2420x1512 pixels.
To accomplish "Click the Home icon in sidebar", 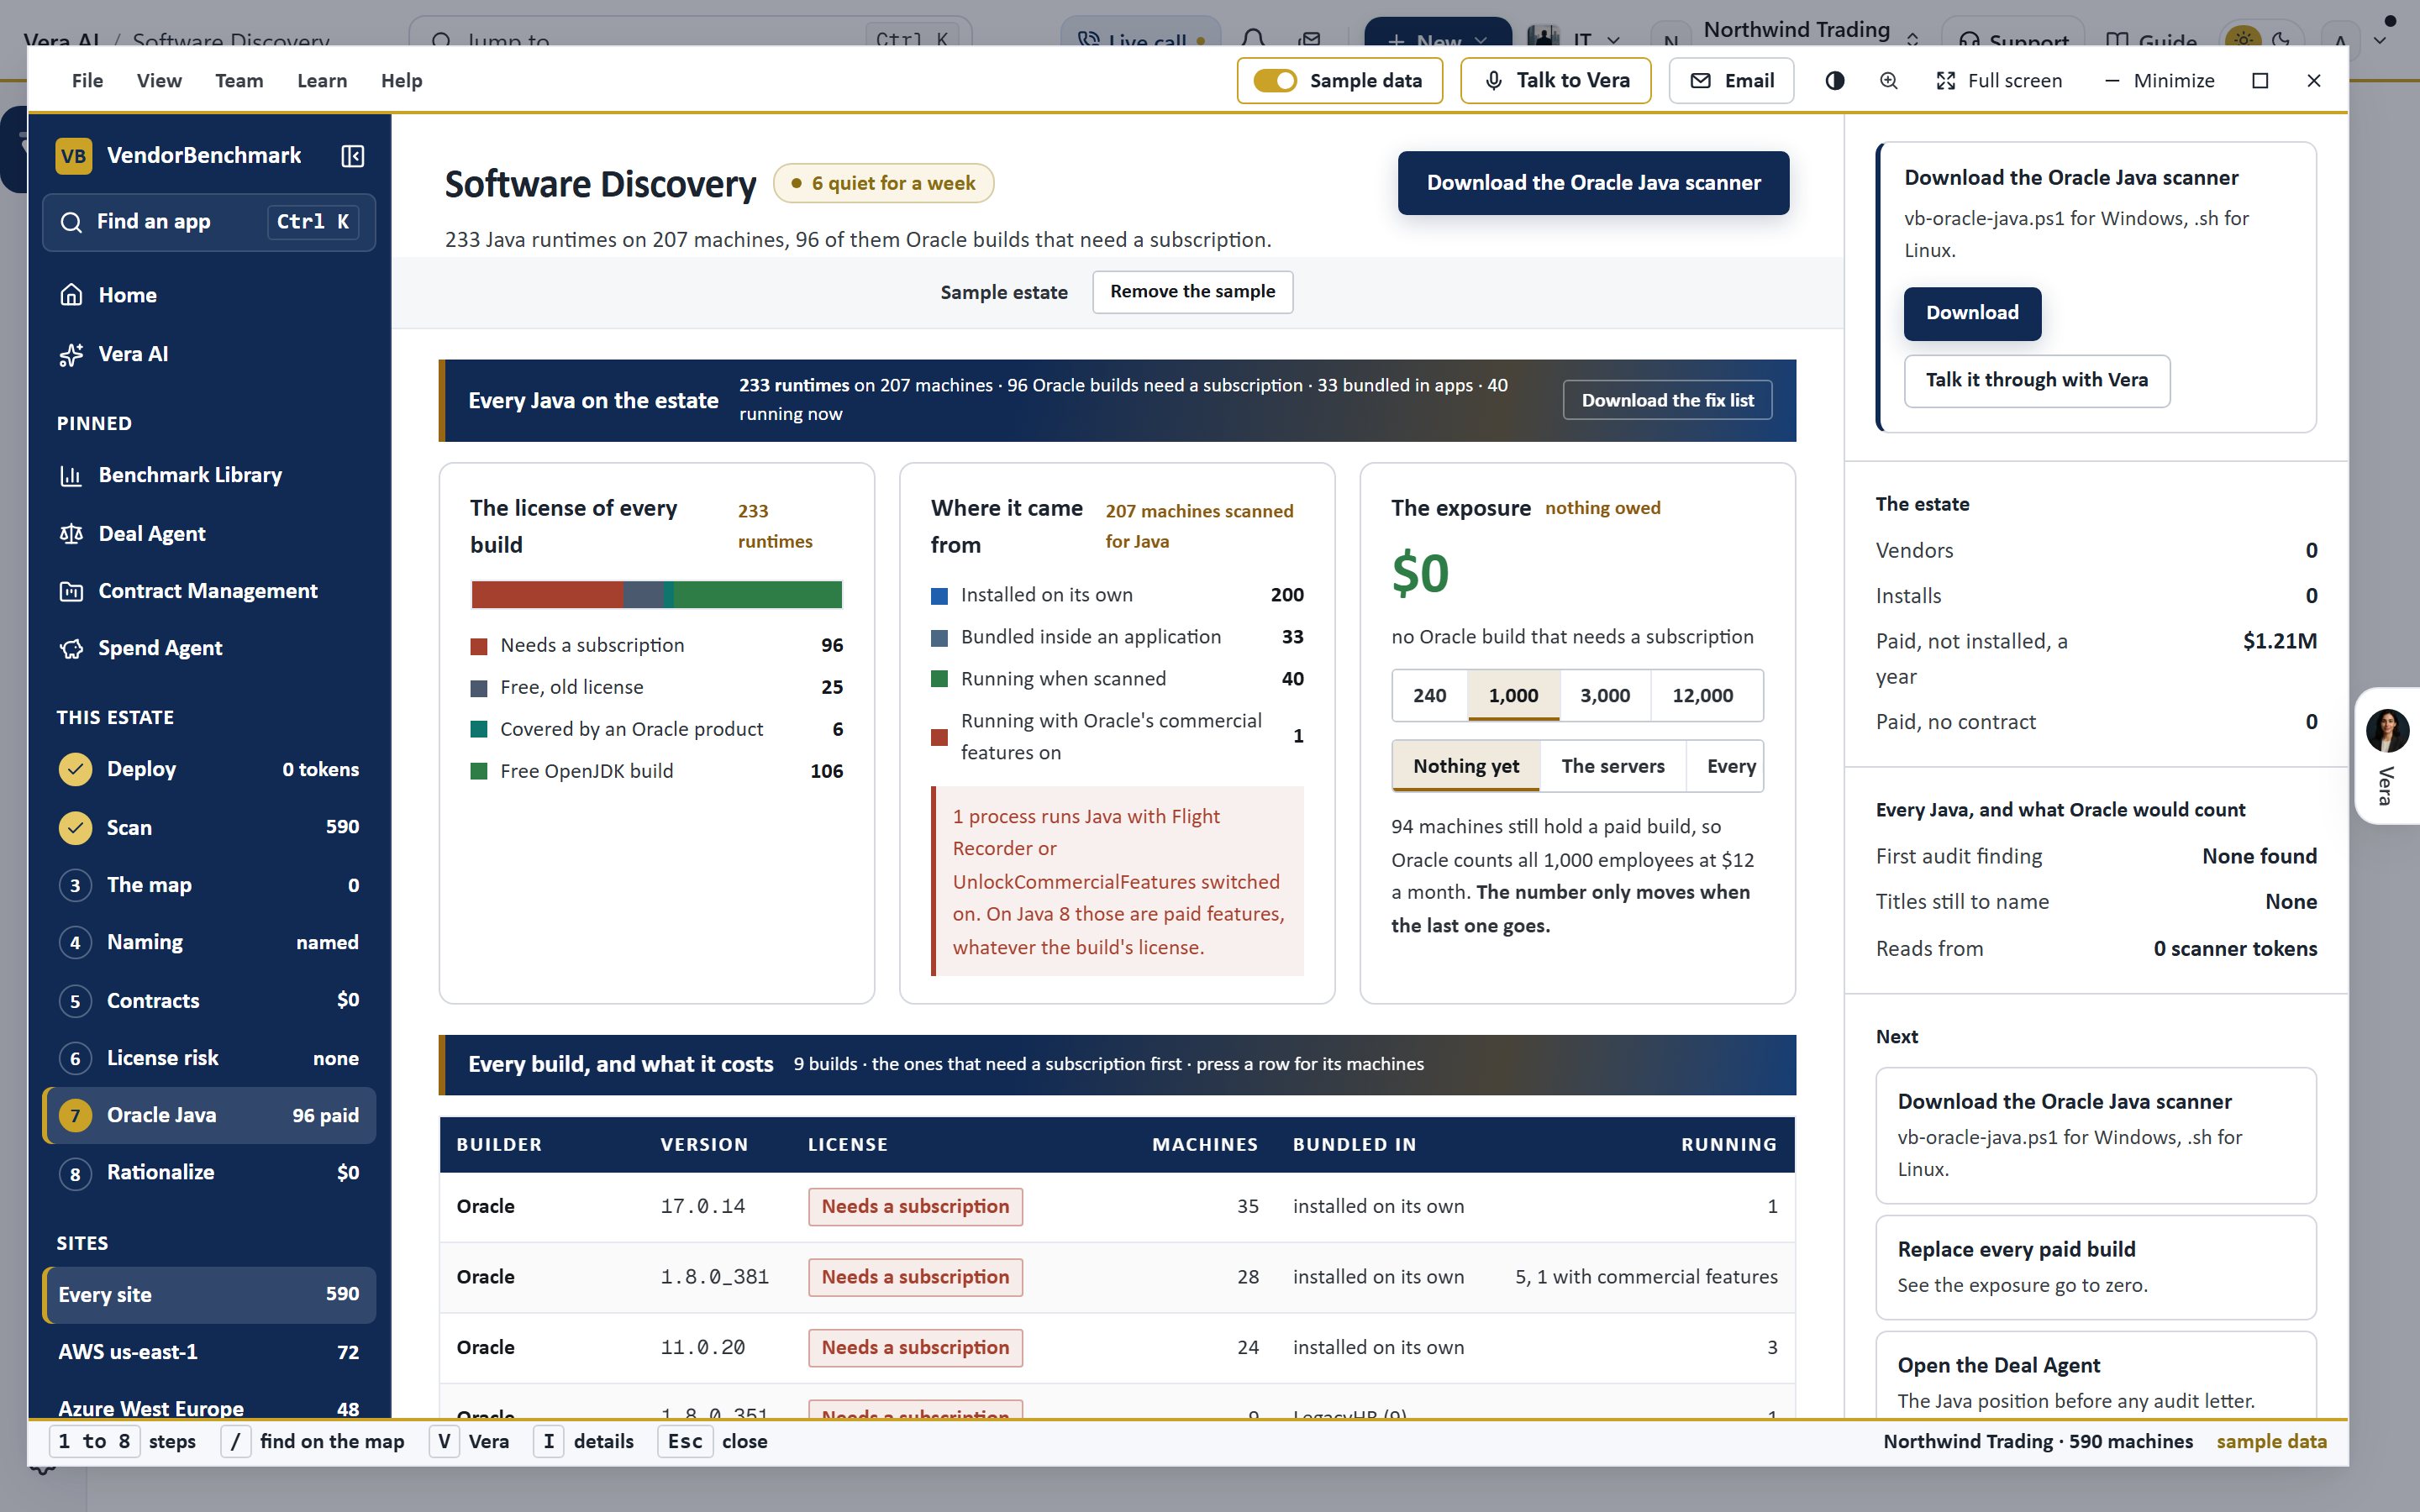I will (x=71, y=295).
